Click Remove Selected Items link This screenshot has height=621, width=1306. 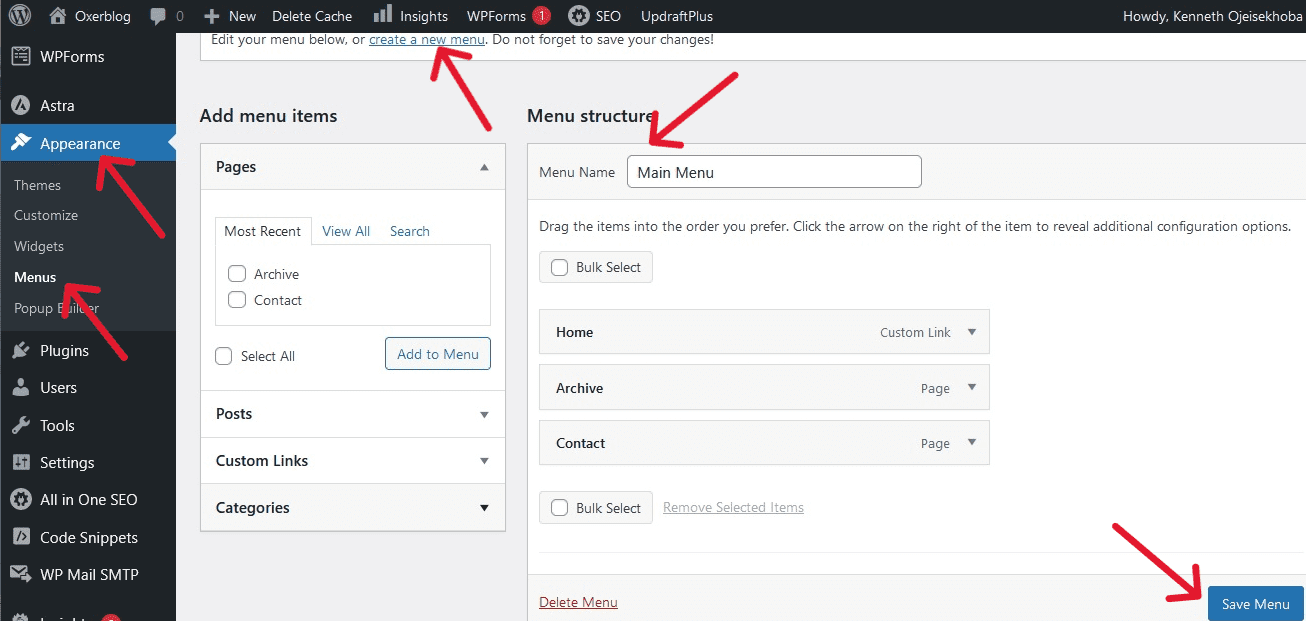point(733,507)
